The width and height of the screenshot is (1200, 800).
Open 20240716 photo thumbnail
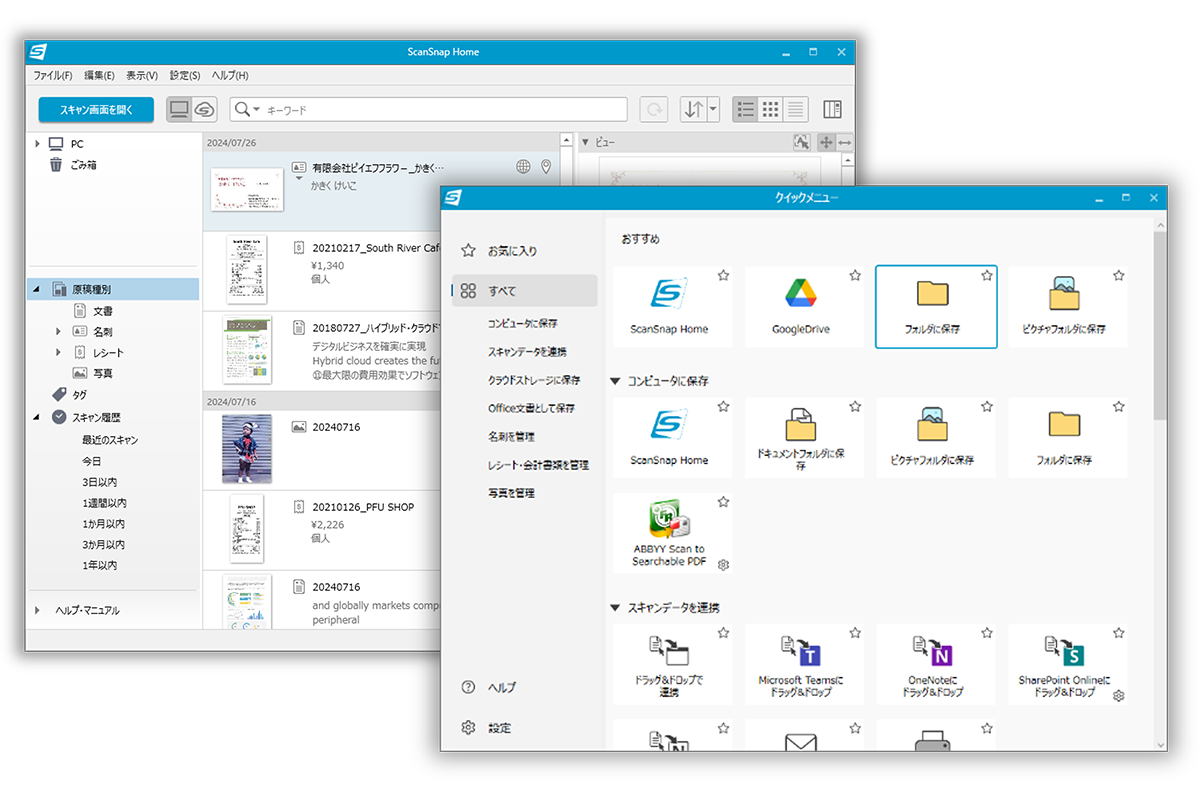tap(247, 450)
